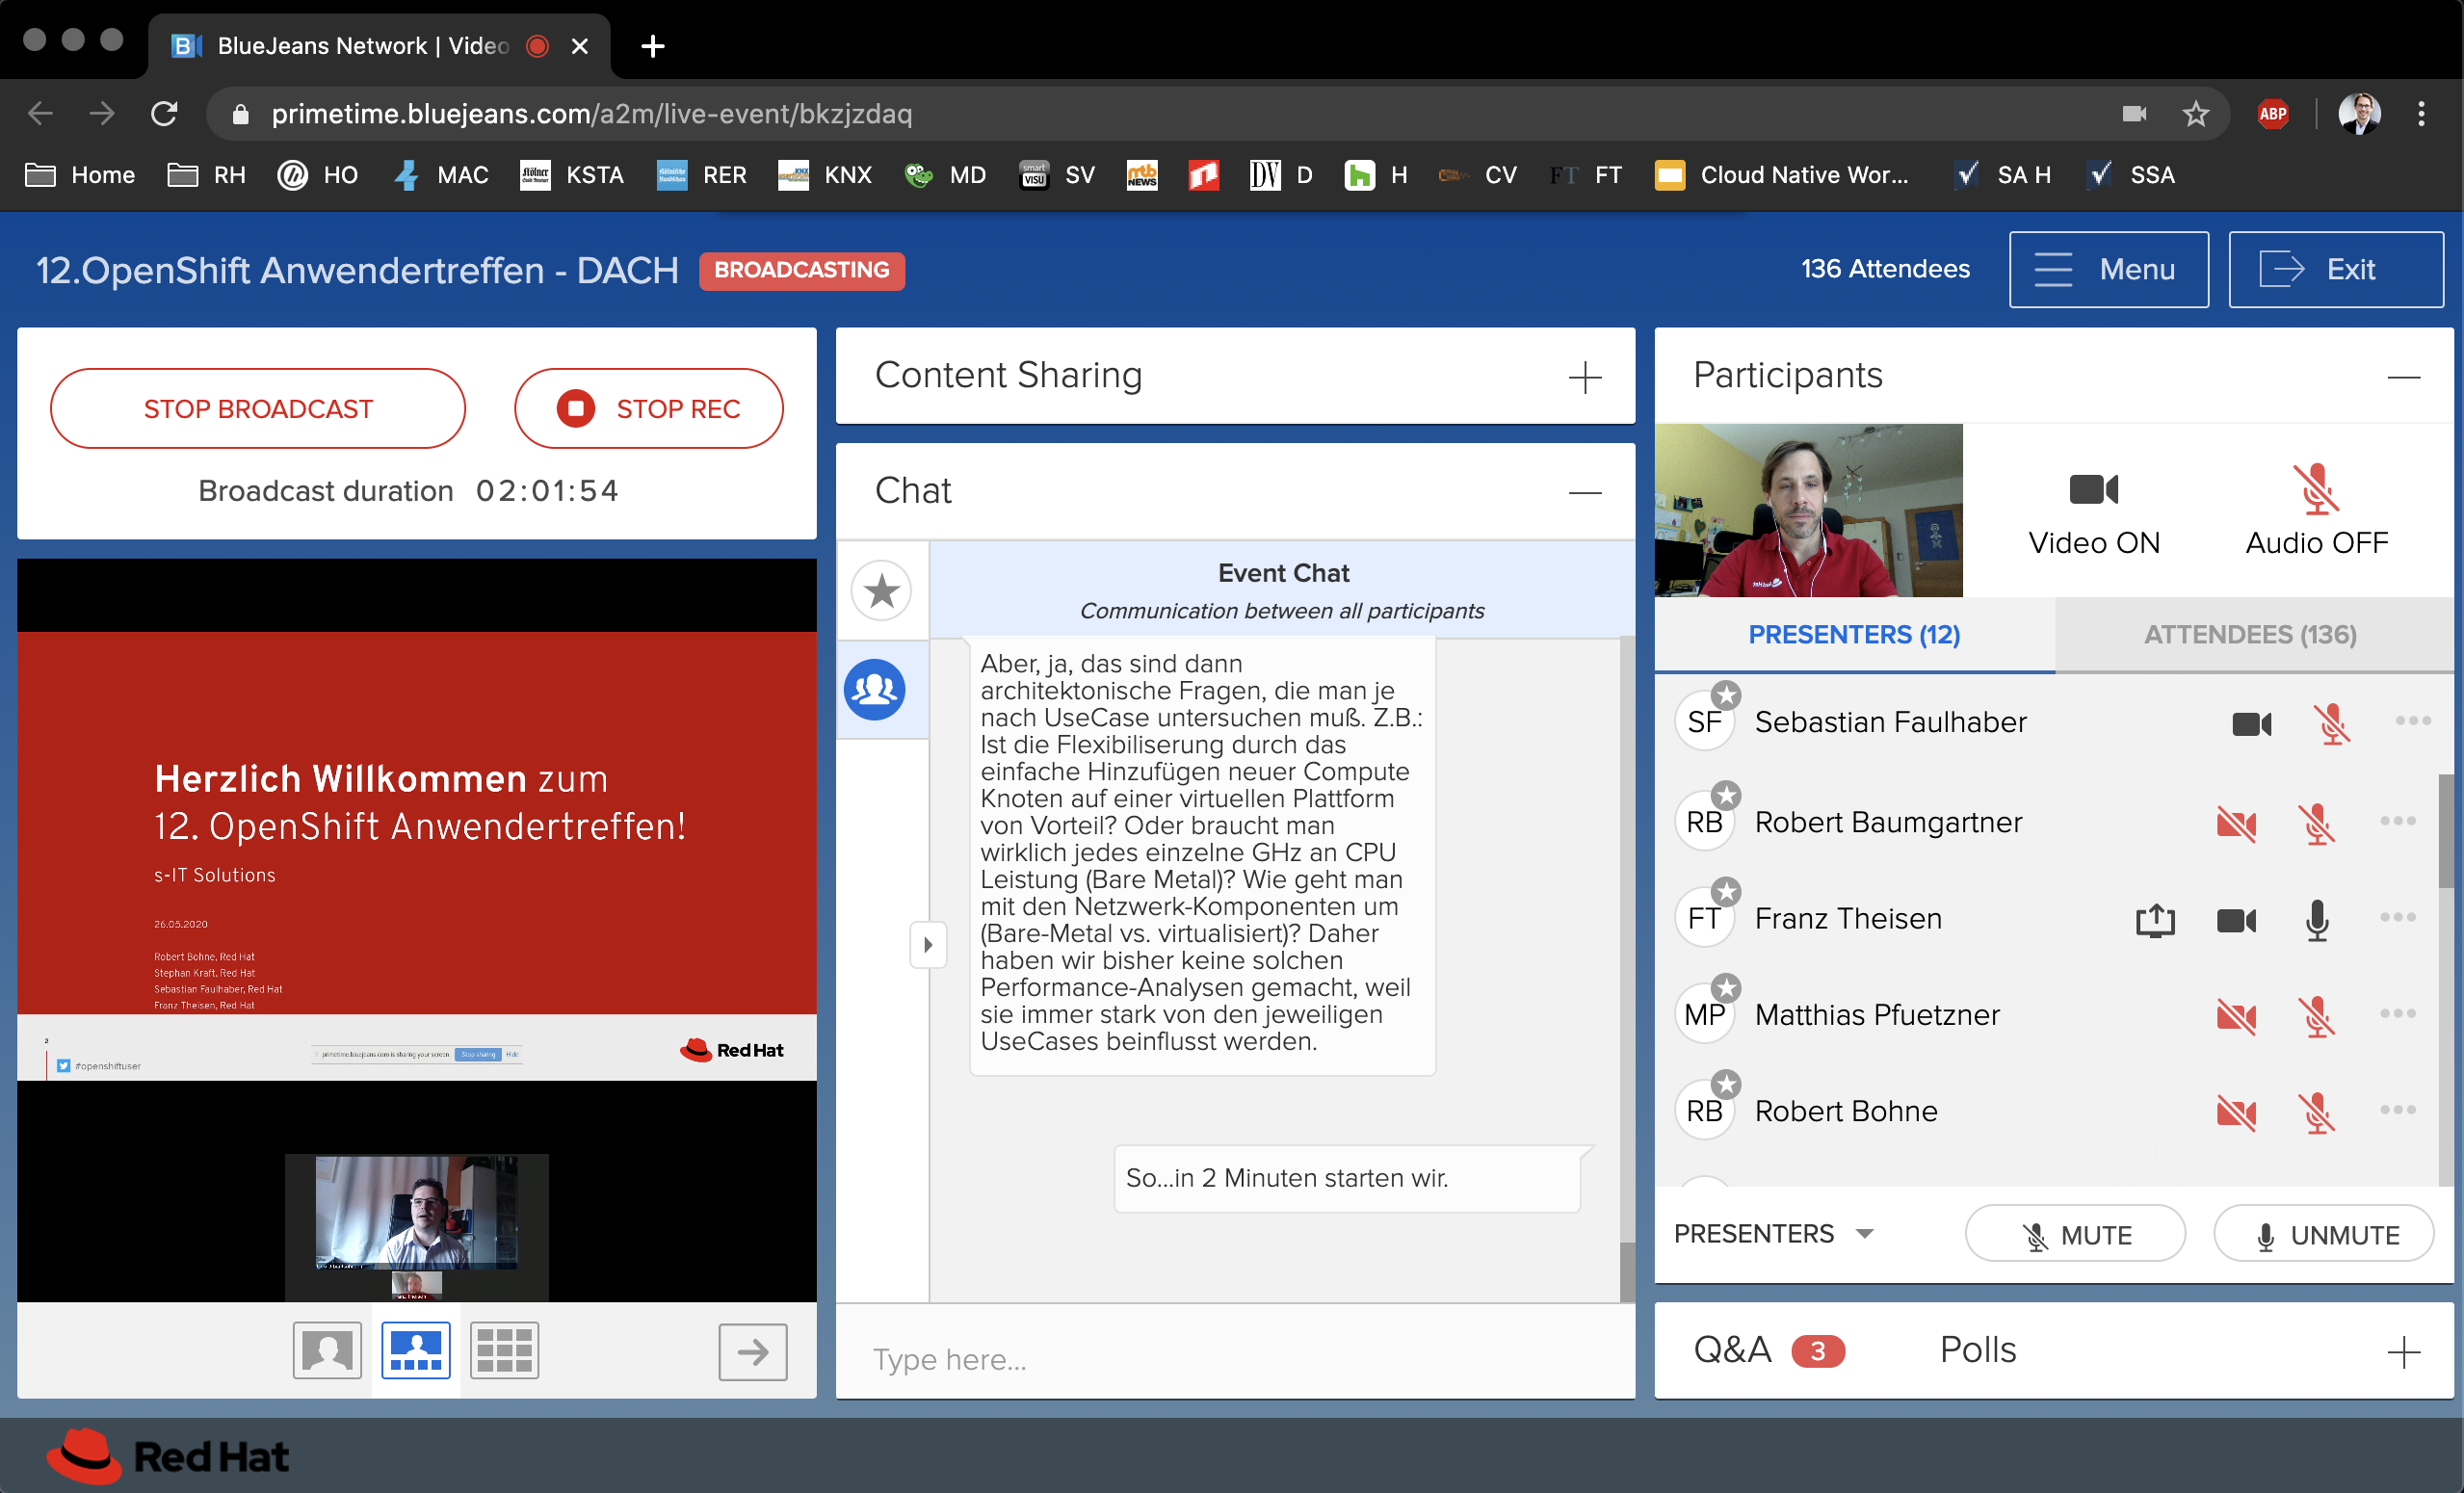Open more options for Robert Bohne
The width and height of the screenshot is (2464, 1493).
click(x=2397, y=1110)
